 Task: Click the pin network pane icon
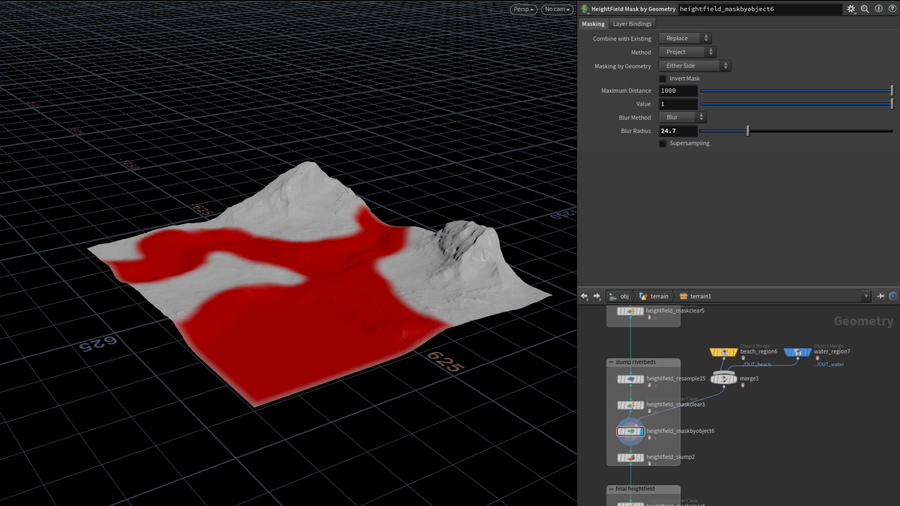[880, 296]
